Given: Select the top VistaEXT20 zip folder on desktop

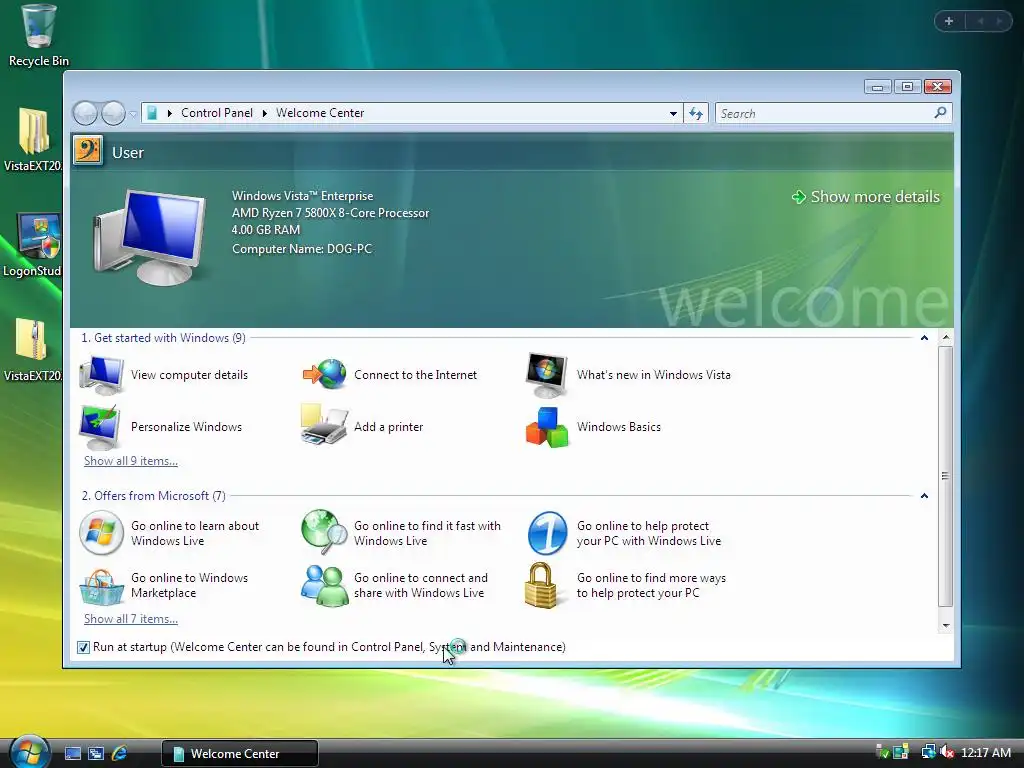Looking at the screenshot, I should pyautogui.click(x=33, y=140).
